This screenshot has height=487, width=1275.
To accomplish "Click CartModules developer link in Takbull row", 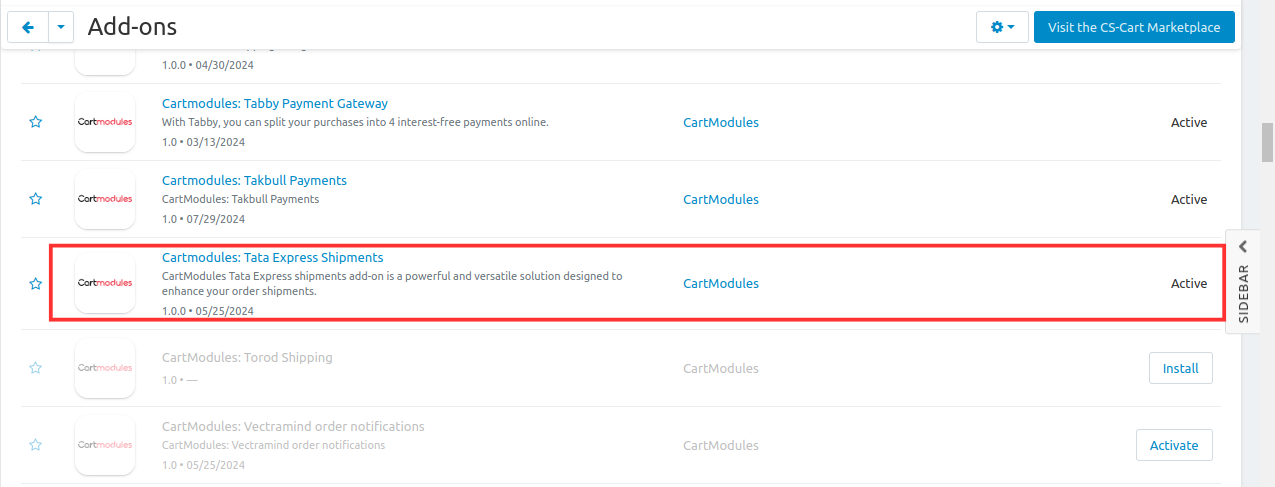I will 721,199.
